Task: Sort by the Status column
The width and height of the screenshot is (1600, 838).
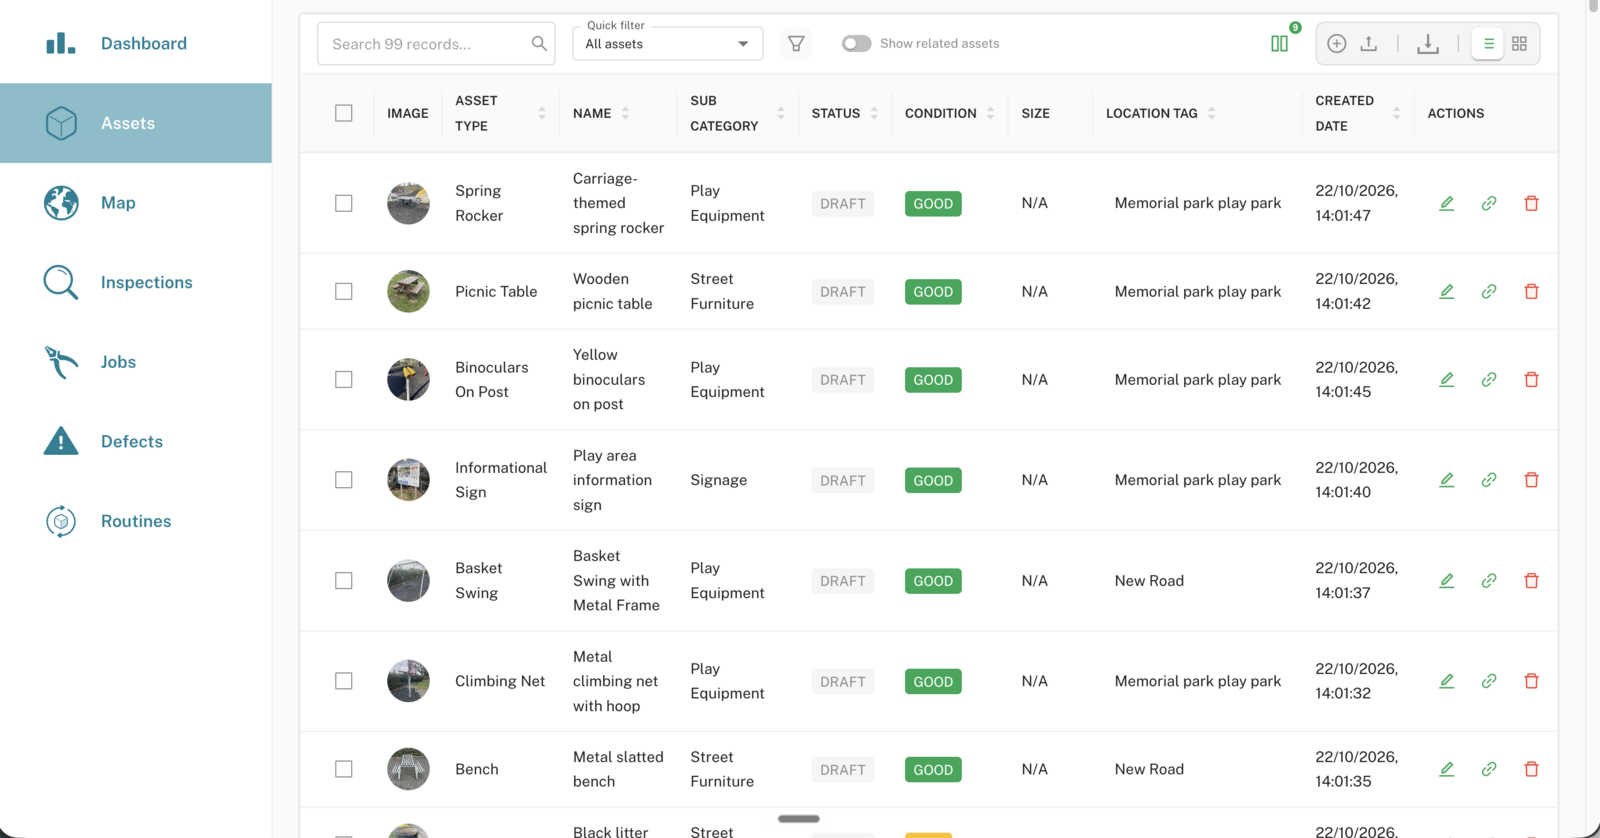Action: coord(874,113)
